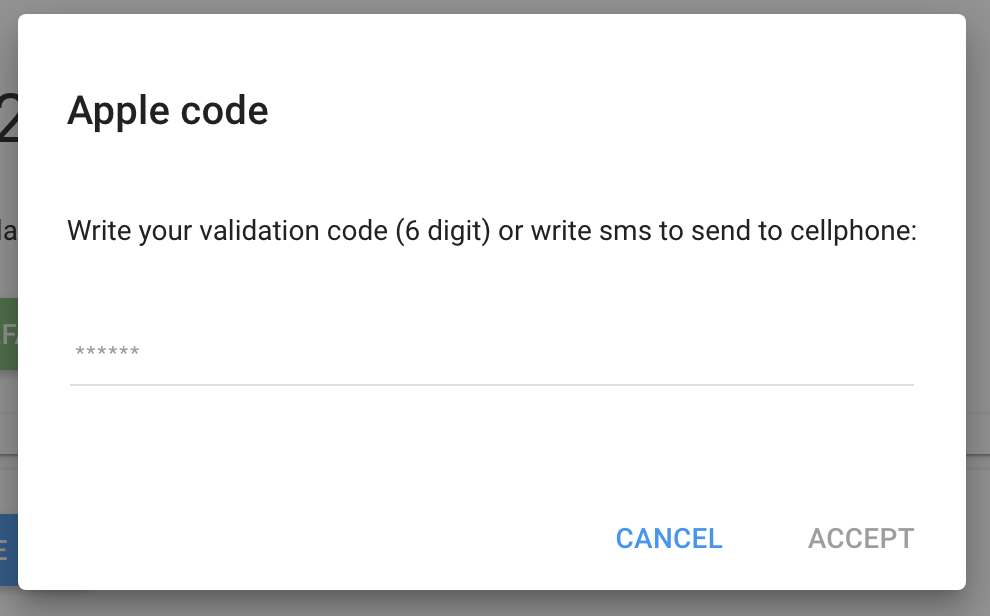Click the partially hidden green button behind dialog

(x=8, y=334)
